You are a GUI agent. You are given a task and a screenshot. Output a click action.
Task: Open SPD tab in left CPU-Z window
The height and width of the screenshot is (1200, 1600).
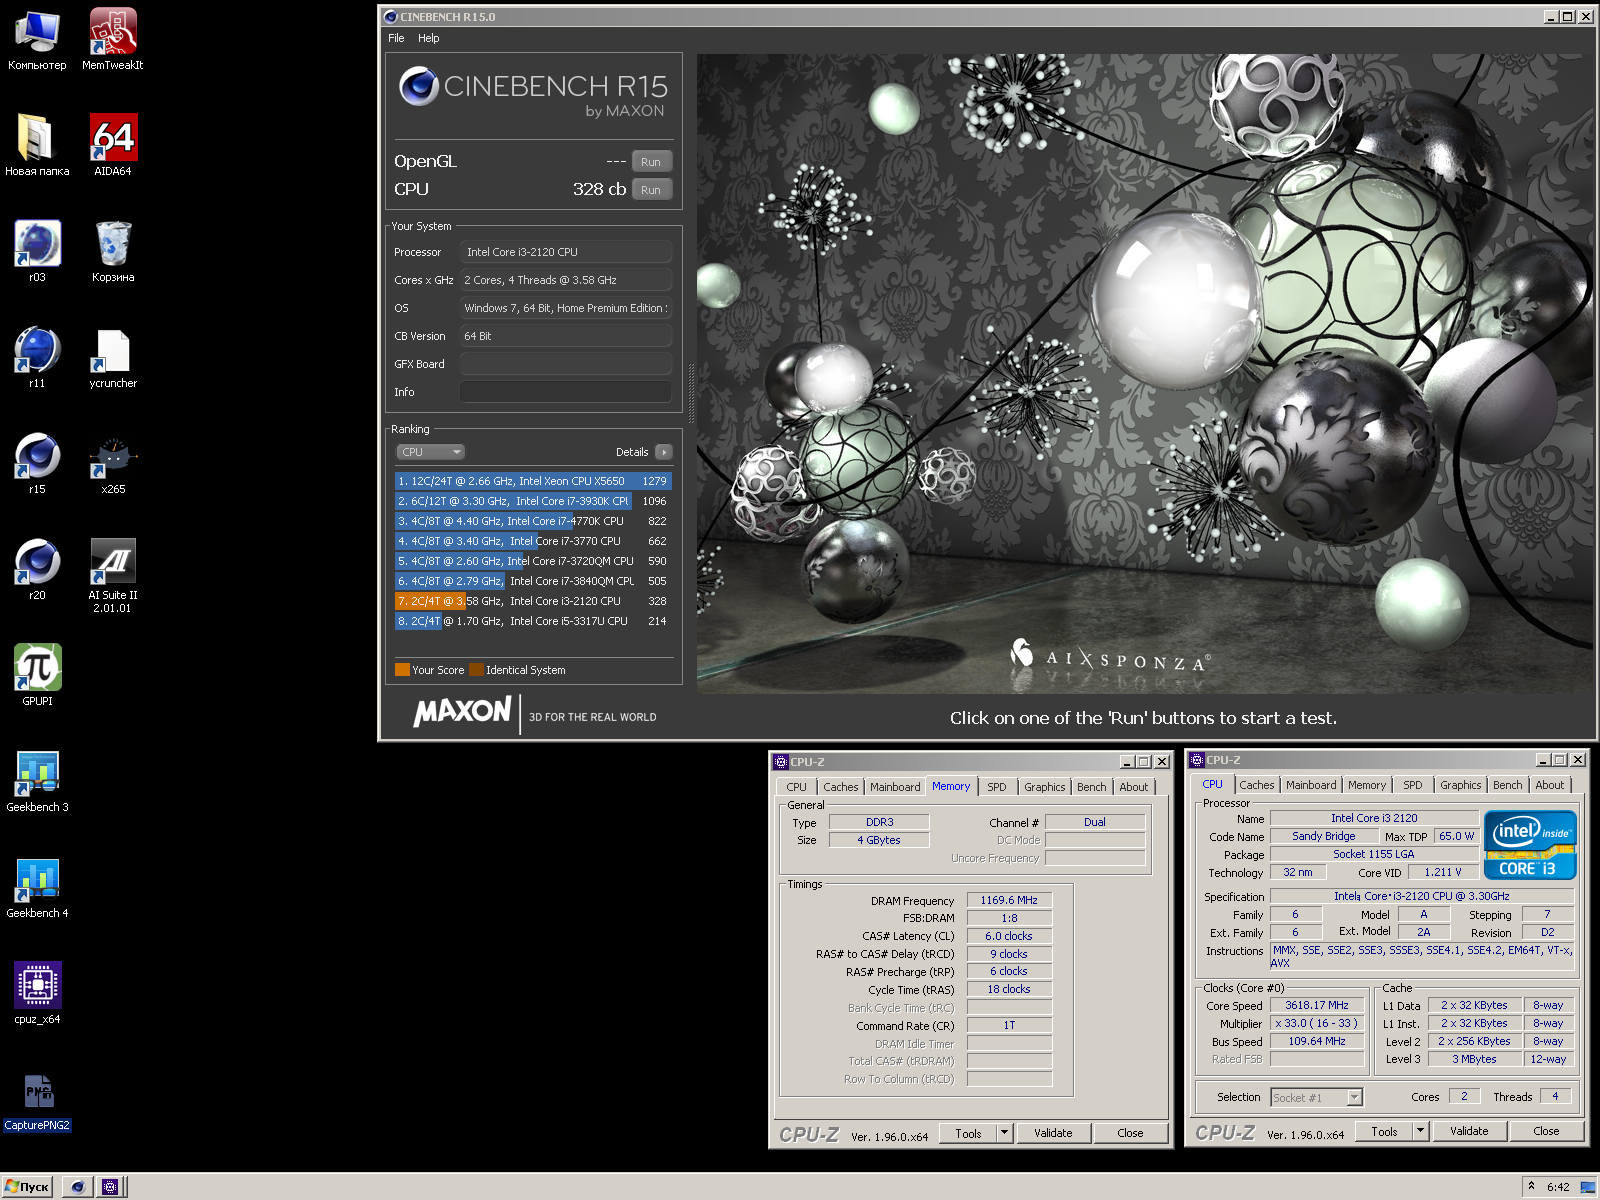click(x=997, y=787)
